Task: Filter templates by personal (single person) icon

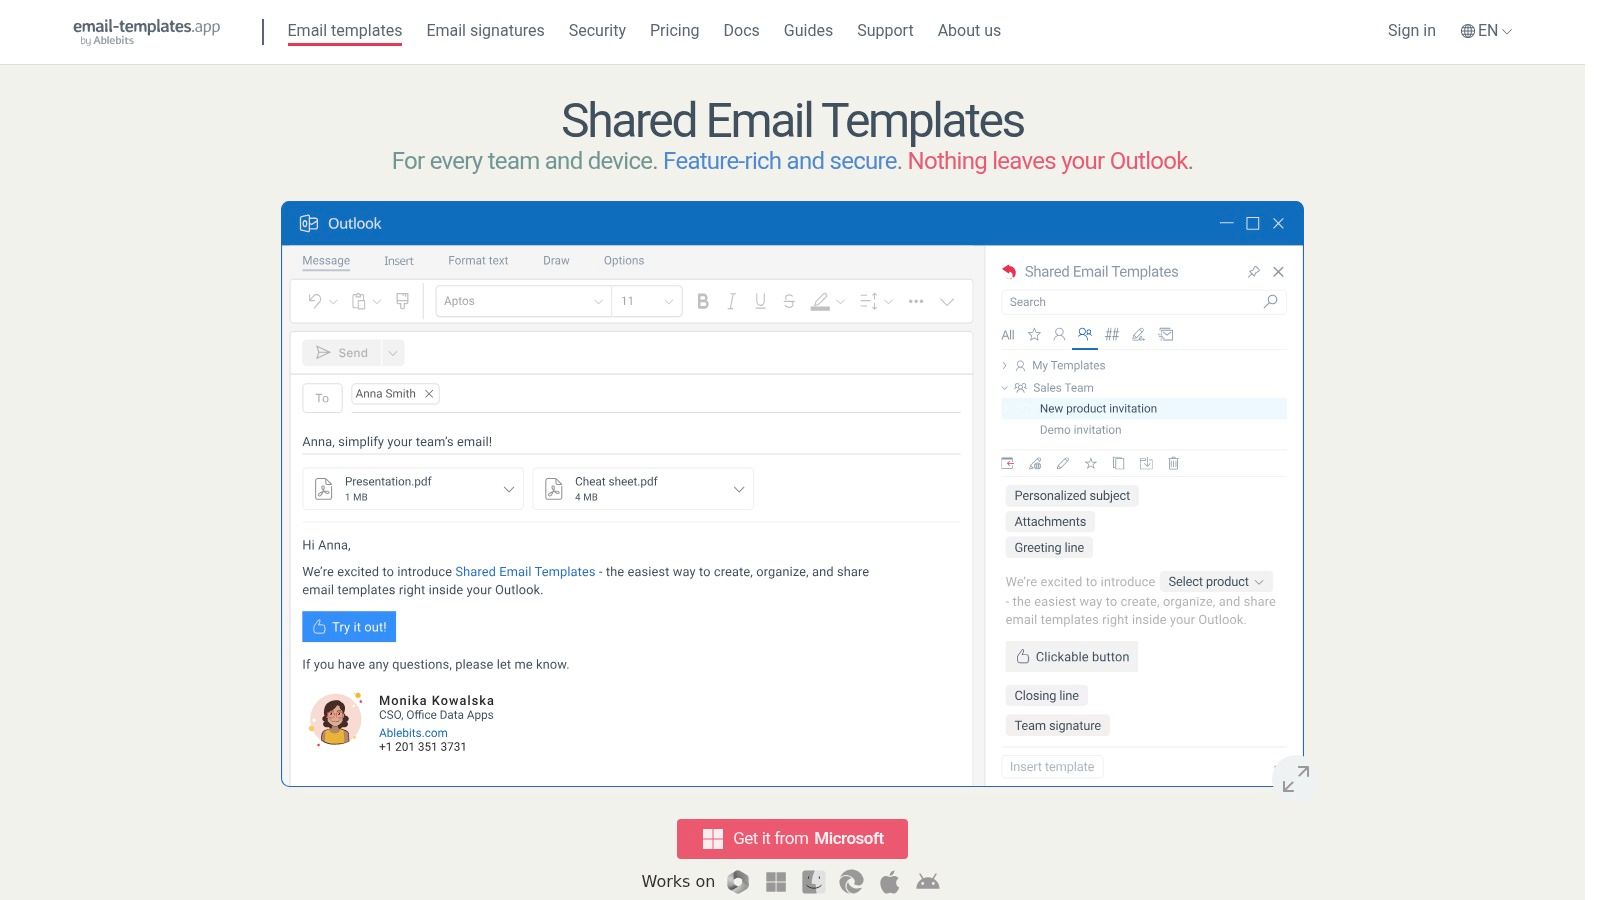Action: [x=1059, y=335]
